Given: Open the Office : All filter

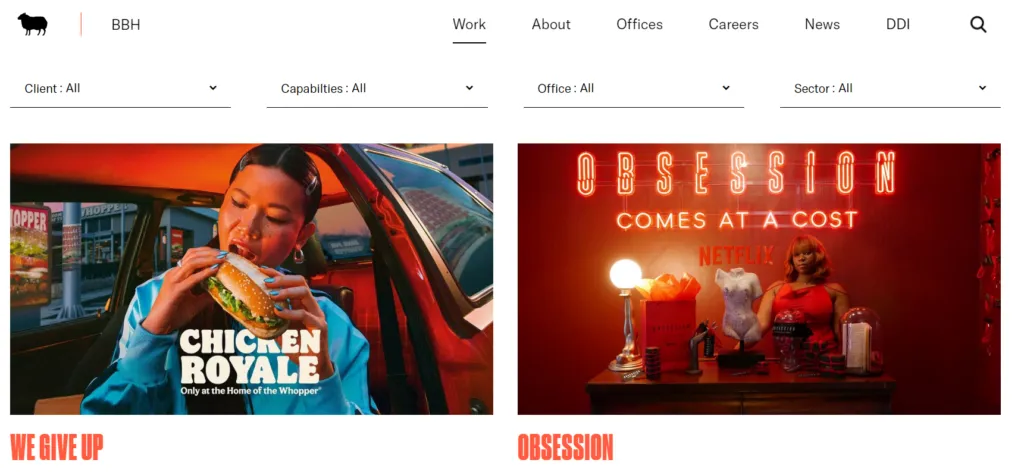Looking at the screenshot, I should tap(633, 89).
